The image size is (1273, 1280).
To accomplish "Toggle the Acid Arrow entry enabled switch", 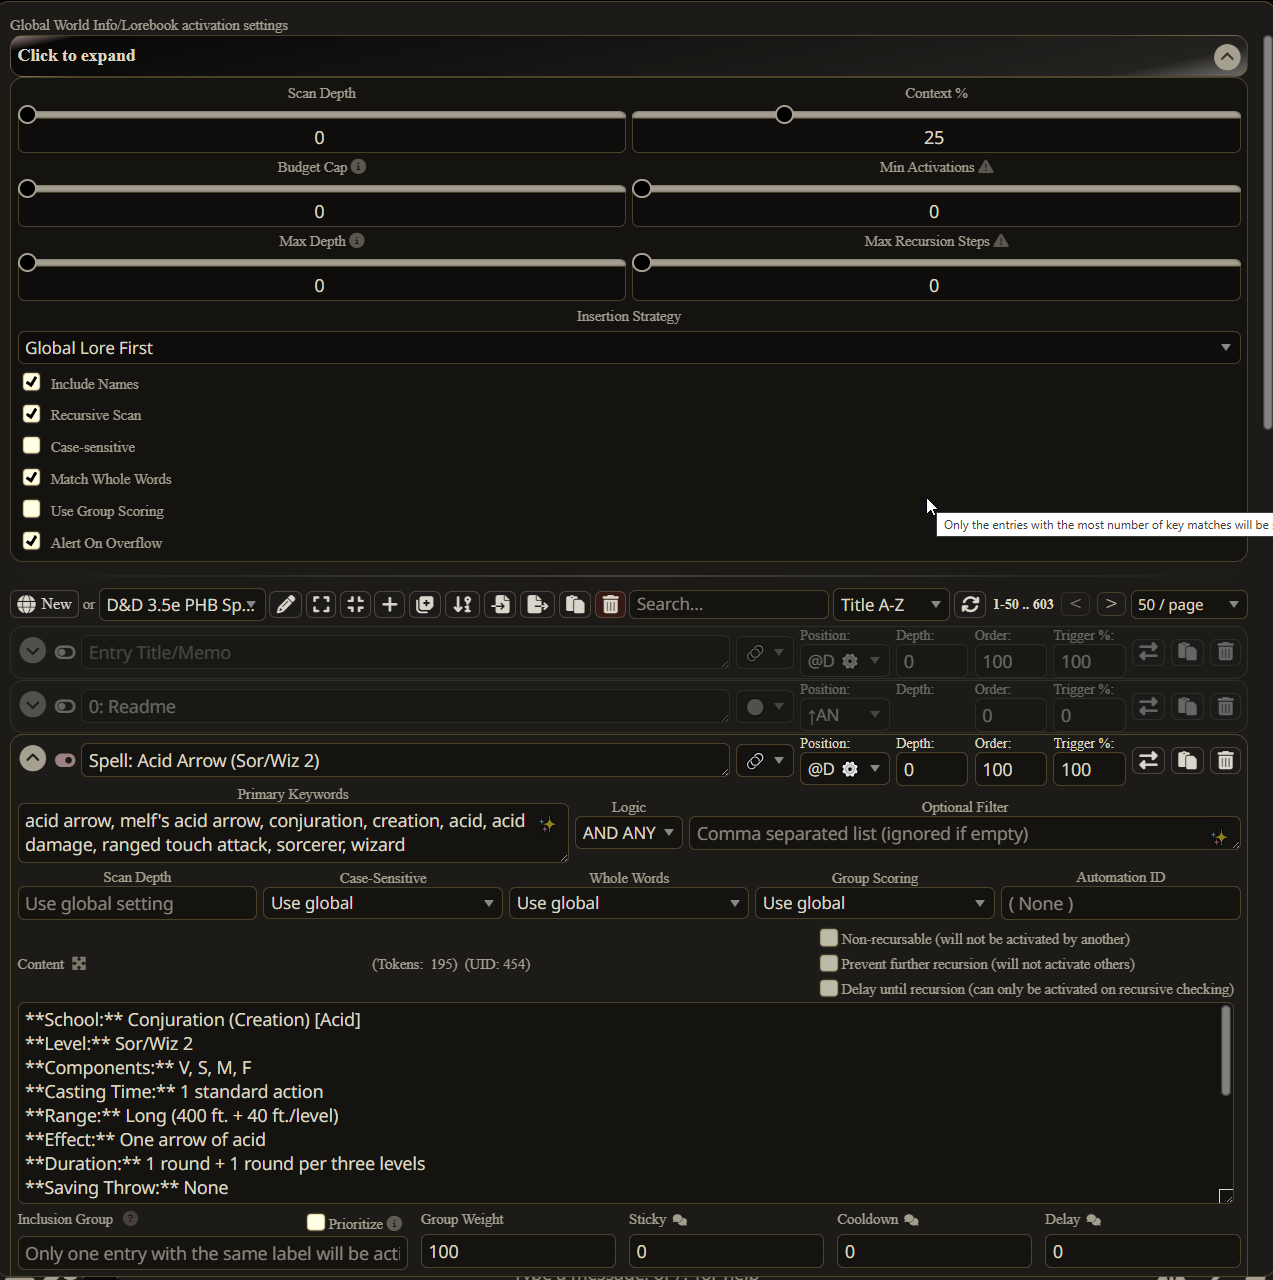I will pos(65,760).
